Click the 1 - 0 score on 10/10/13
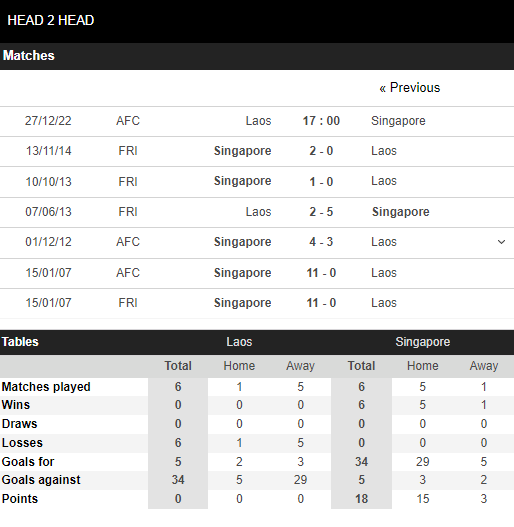Screen dimensions: 514x527 321,182
